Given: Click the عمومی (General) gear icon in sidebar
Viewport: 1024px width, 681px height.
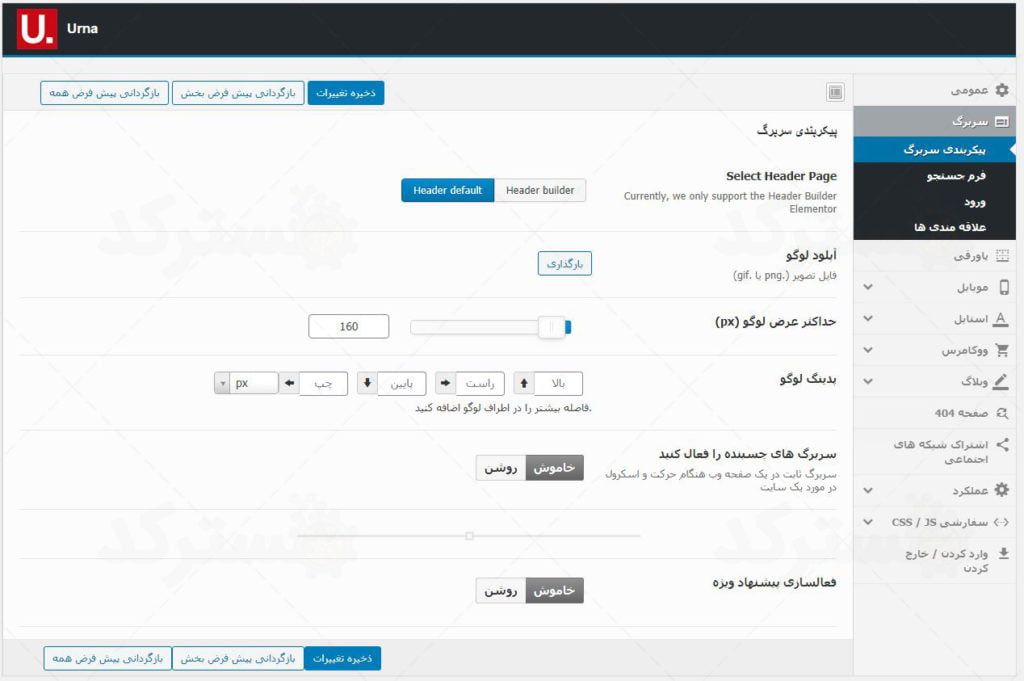Looking at the screenshot, I should click(x=1003, y=91).
